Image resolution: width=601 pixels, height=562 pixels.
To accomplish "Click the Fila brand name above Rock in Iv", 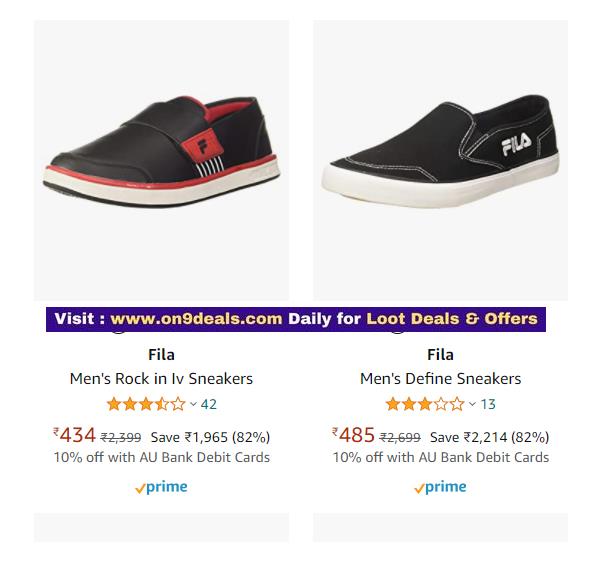I will [x=161, y=354].
